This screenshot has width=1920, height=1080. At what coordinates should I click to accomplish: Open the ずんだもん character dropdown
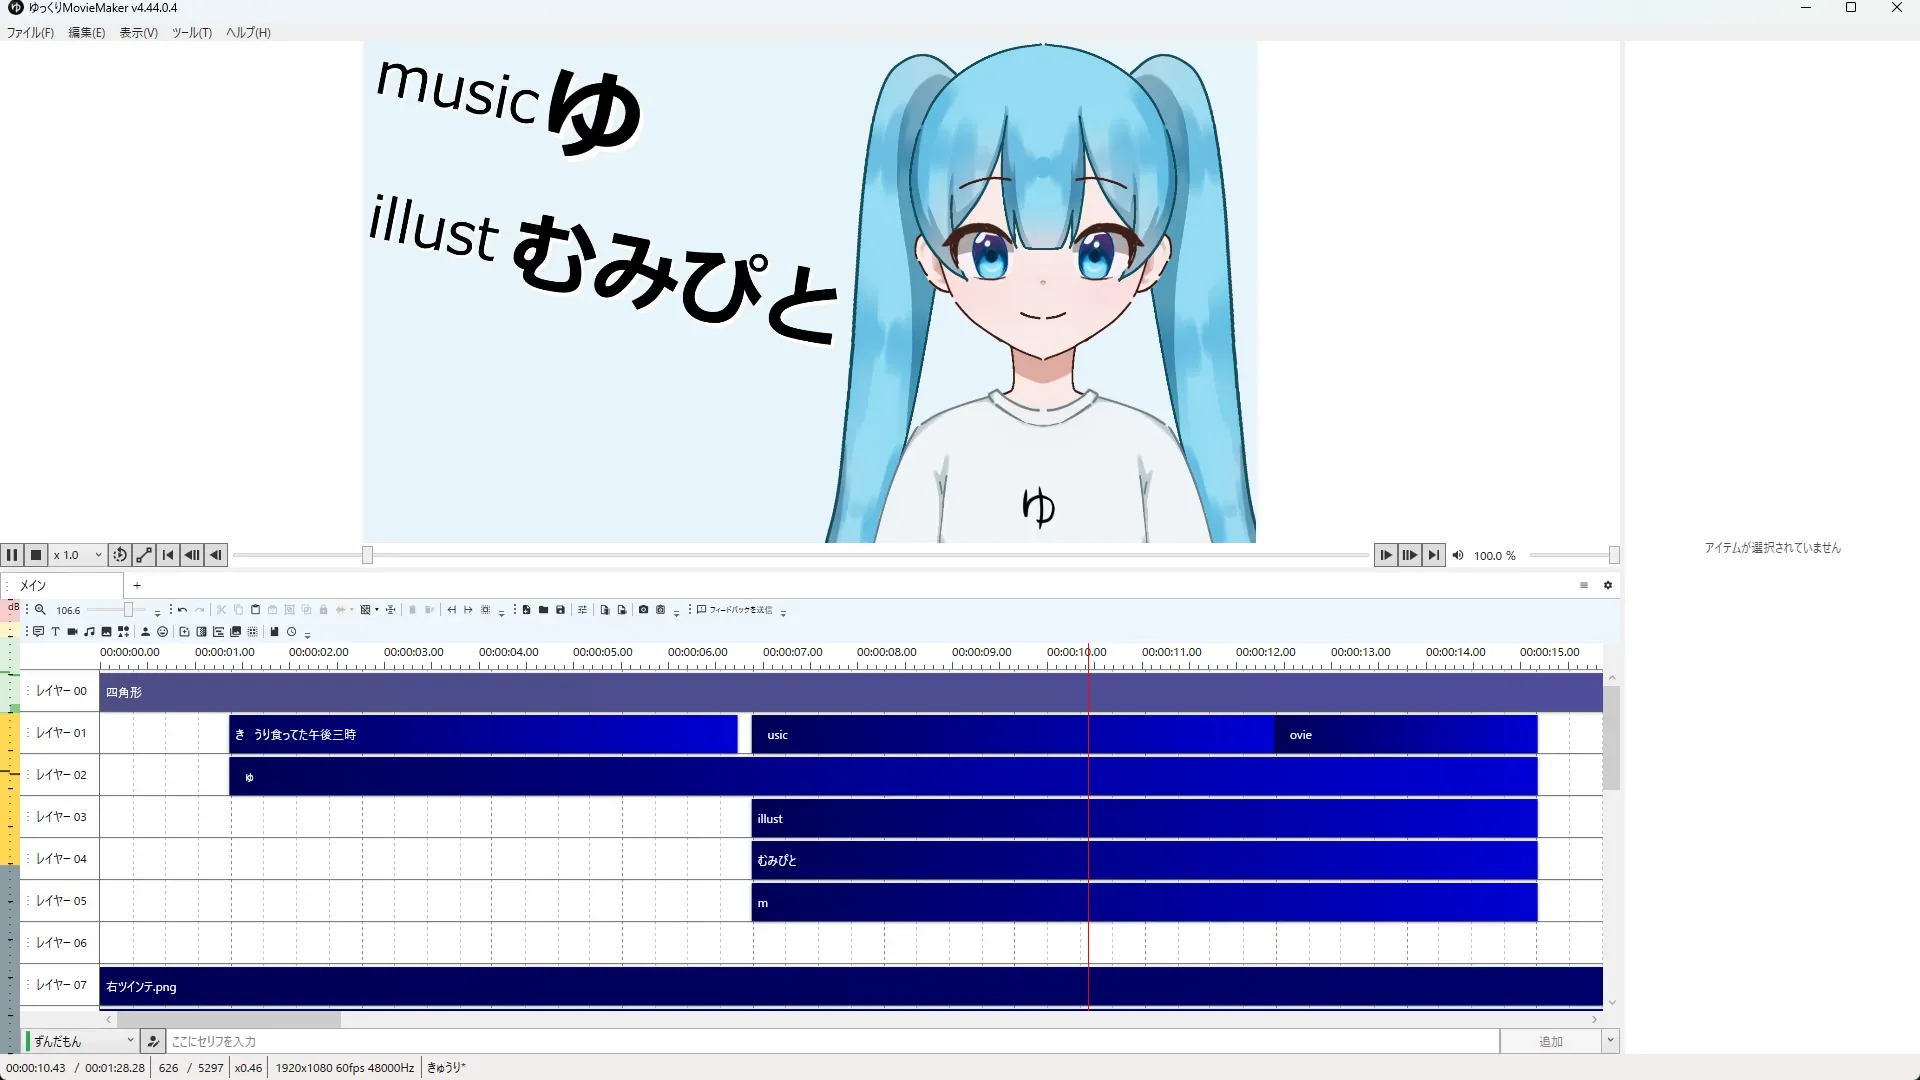(x=82, y=1041)
